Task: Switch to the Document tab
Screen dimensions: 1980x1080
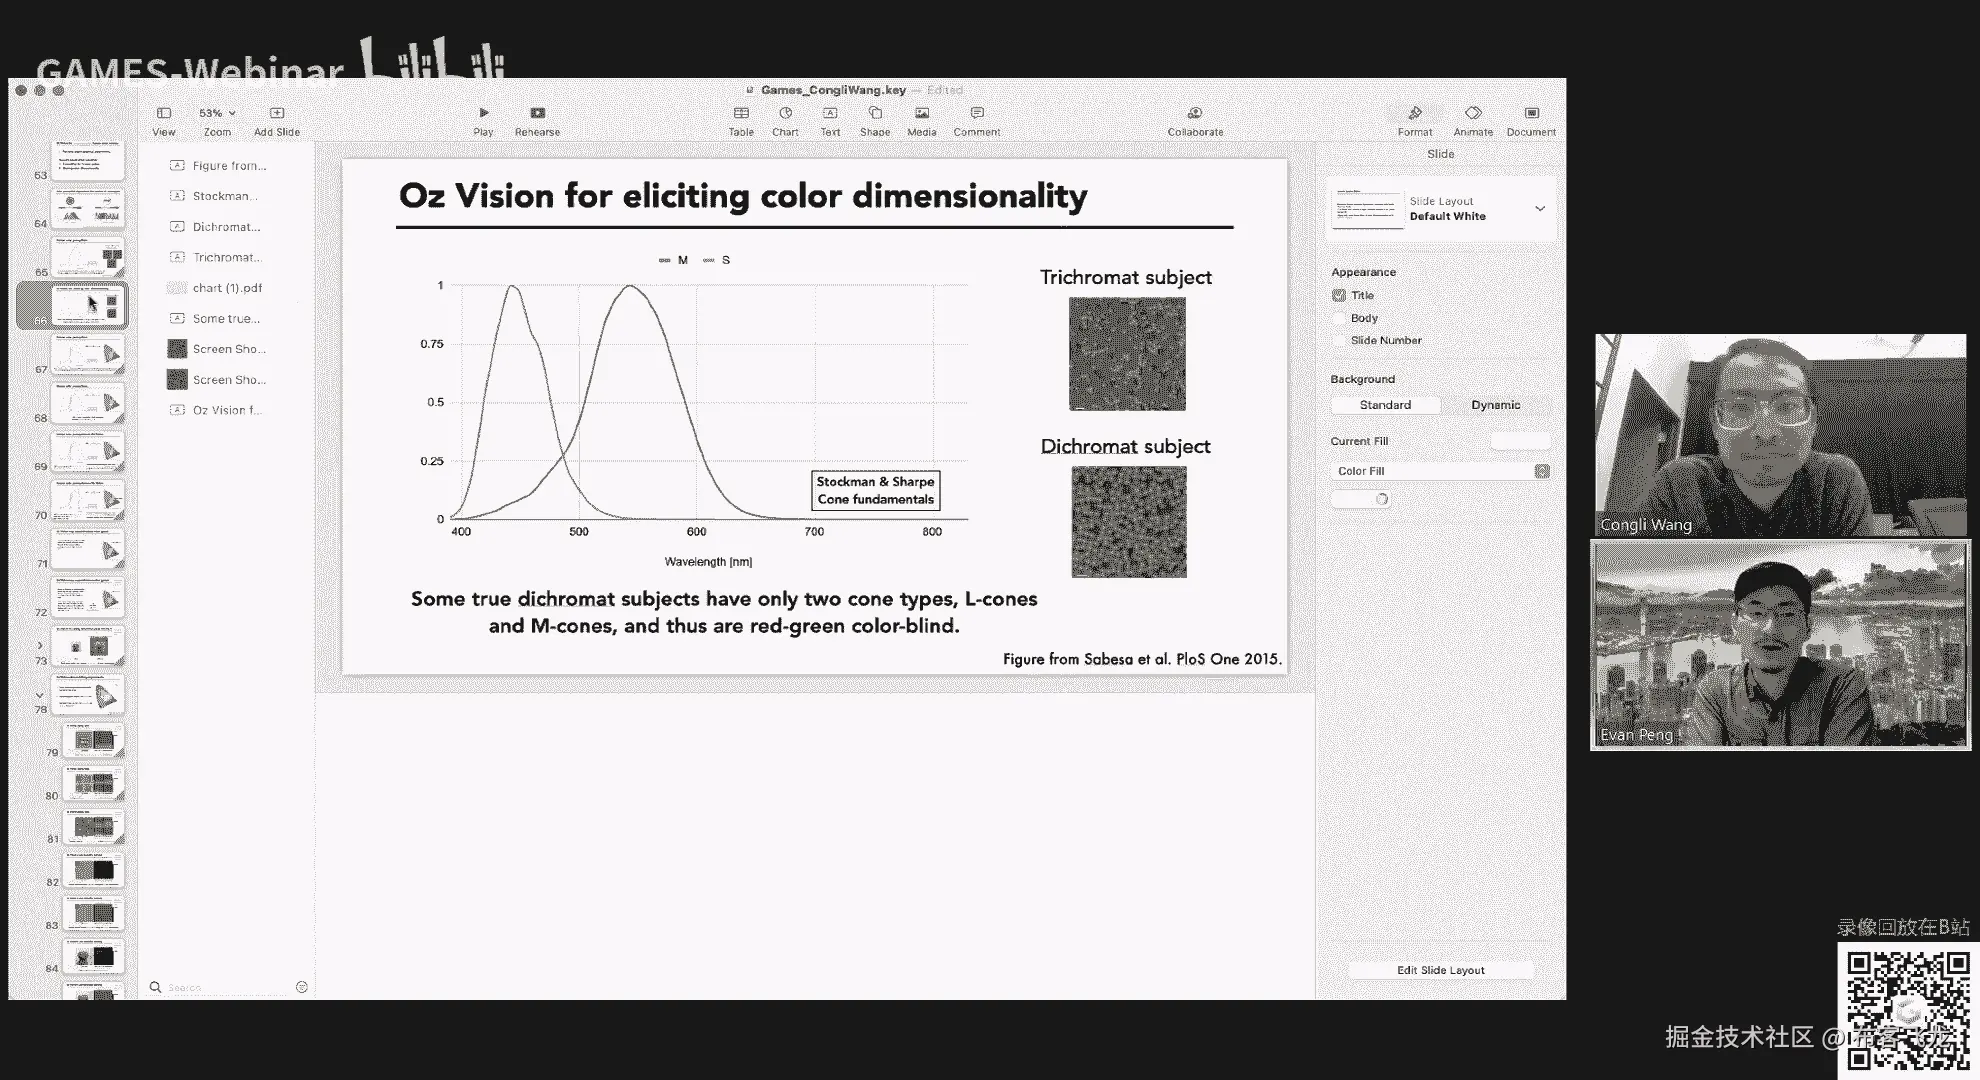Action: tap(1531, 114)
